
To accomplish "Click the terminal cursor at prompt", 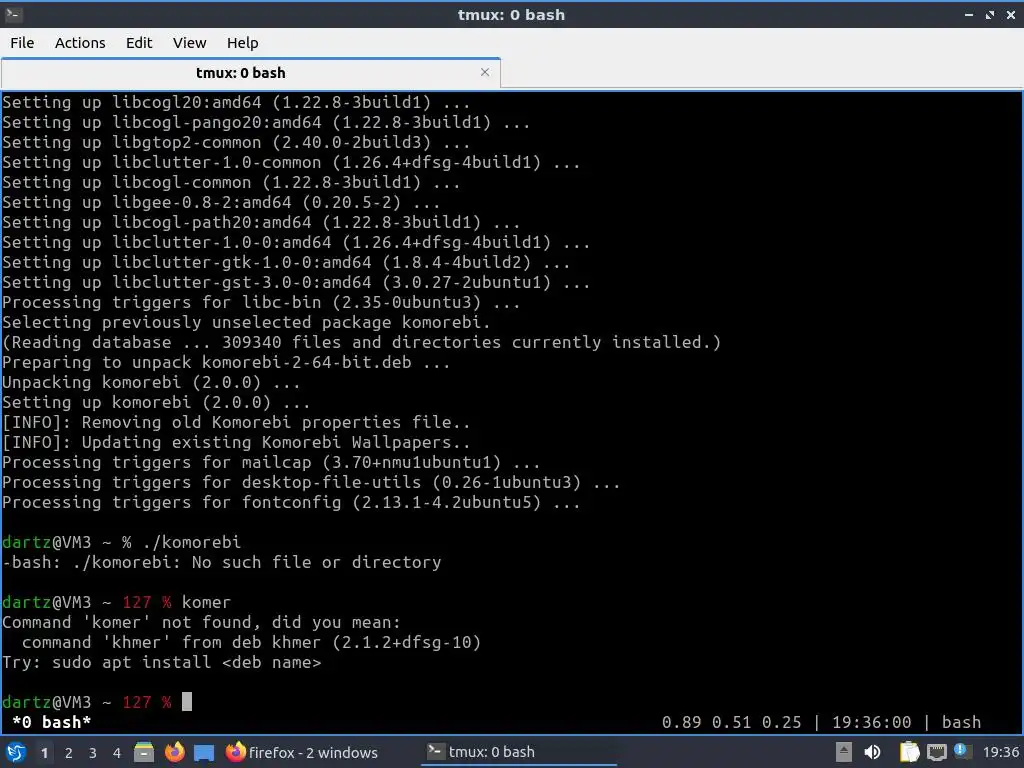I will 187,702.
